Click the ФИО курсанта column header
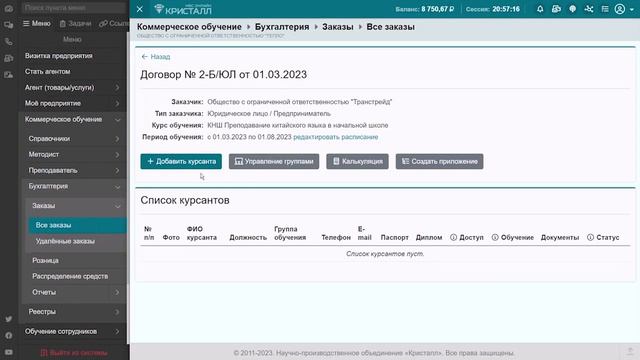Image resolution: width=640 pixels, height=360 pixels. tap(202, 233)
